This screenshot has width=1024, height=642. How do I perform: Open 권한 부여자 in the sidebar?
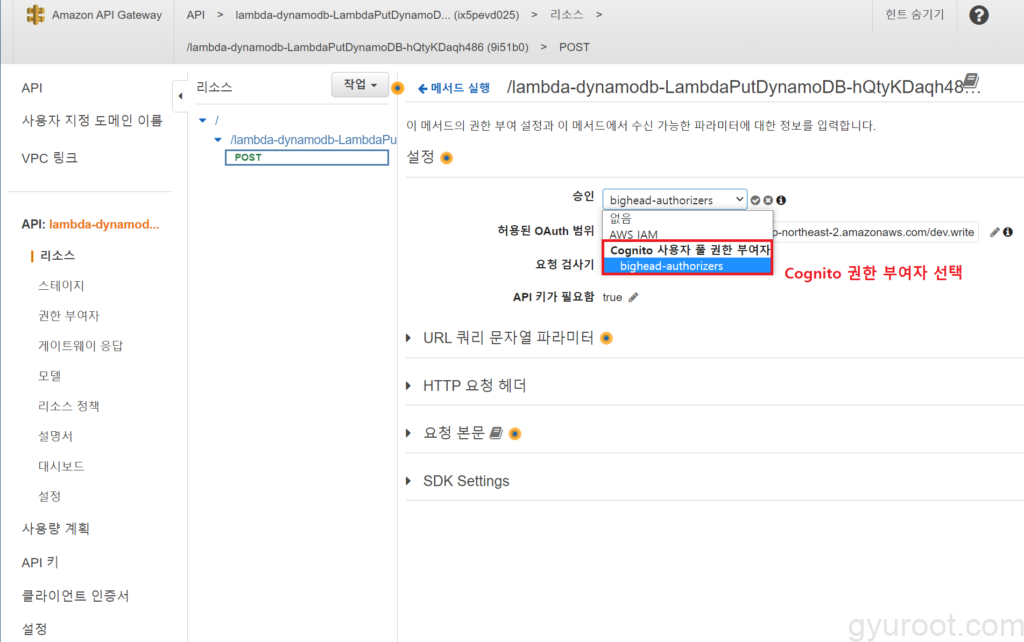68,316
